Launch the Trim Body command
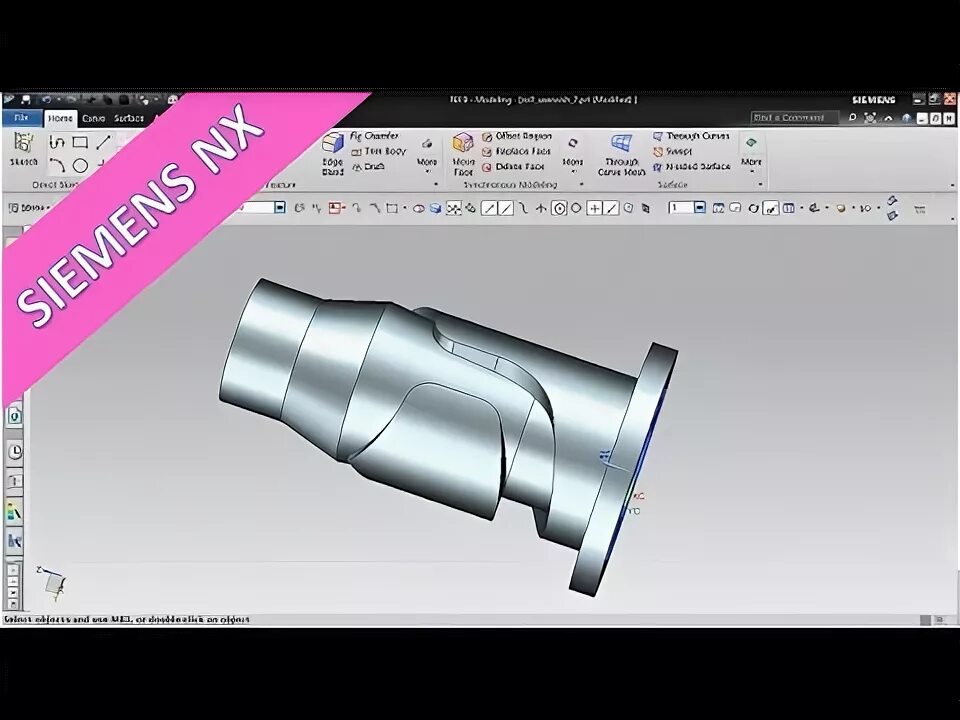This screenshot has height=720, width=960. point(378,151)
